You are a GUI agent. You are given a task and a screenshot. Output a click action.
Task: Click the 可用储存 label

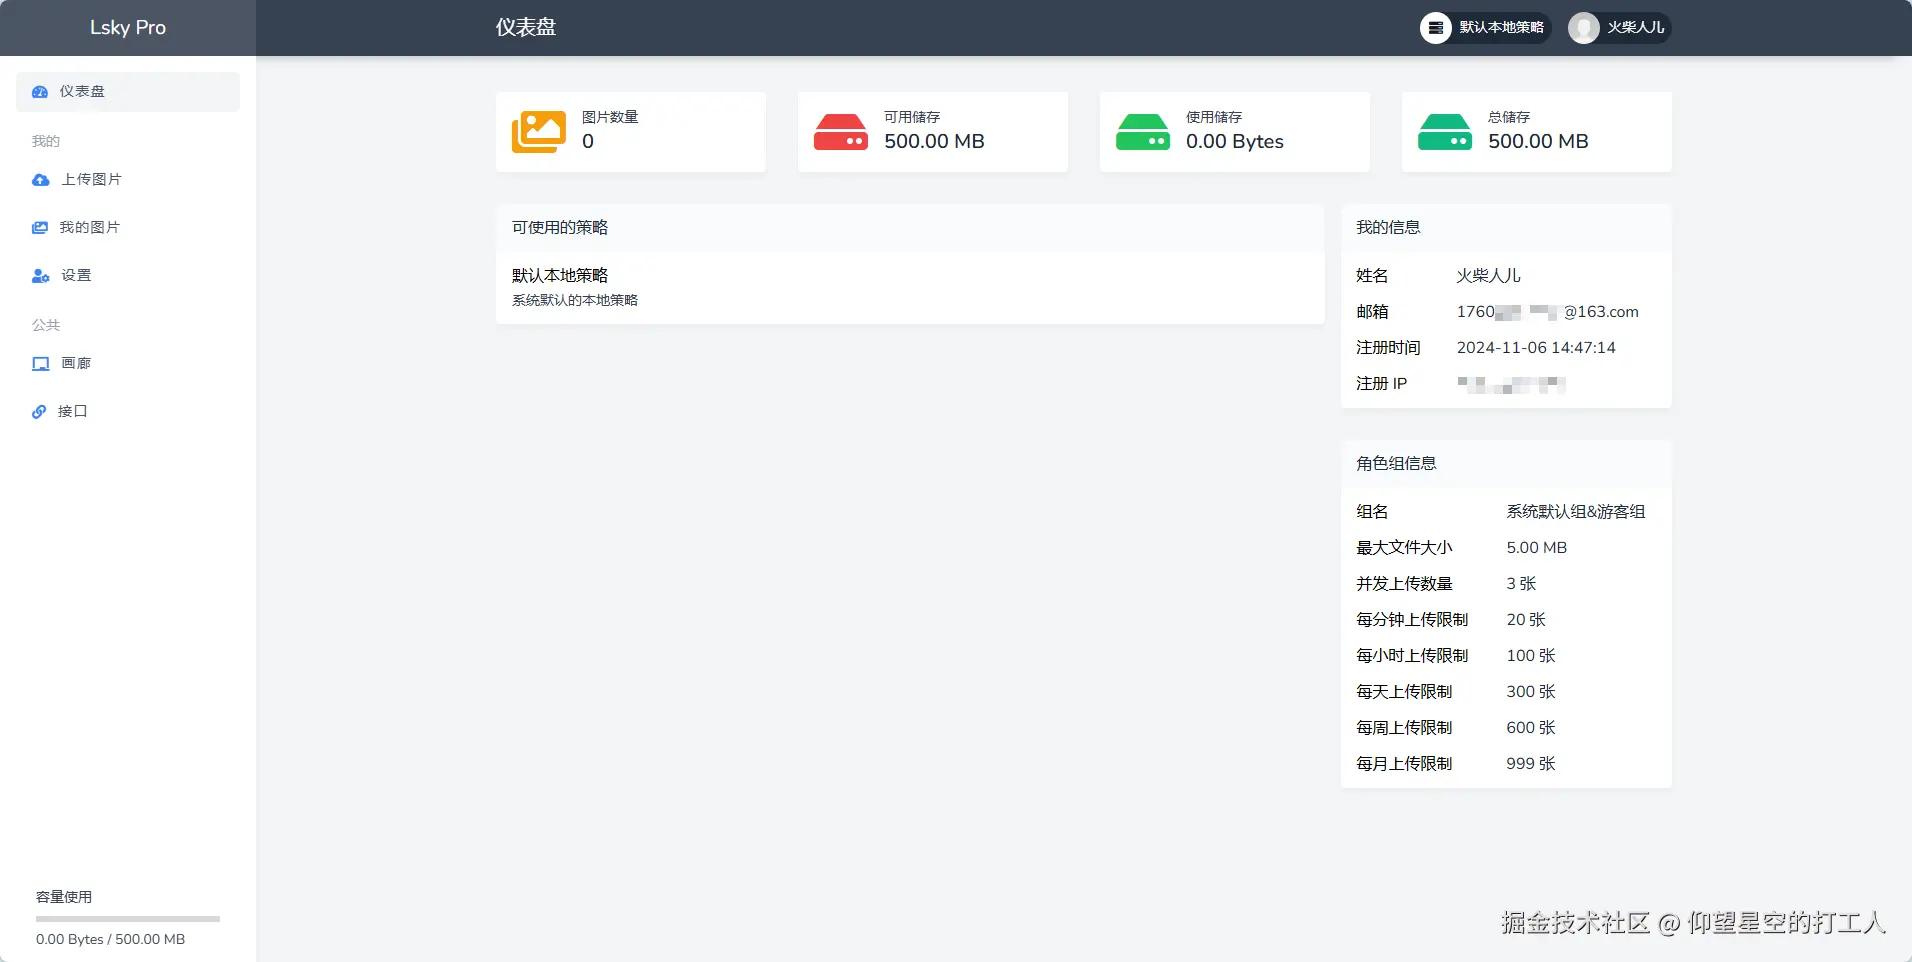(x=912, y=117)
